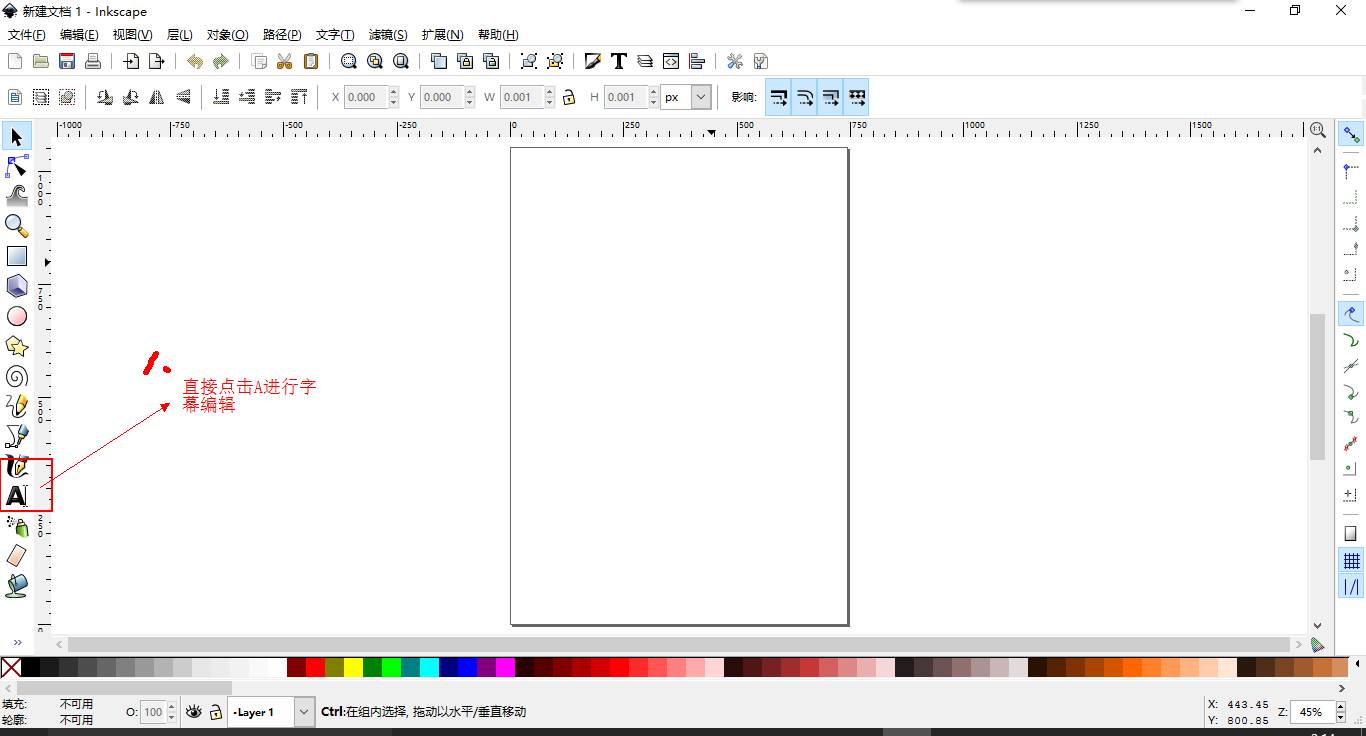Click the canvas horizontal scrollbar

click(x=679, y=645)
